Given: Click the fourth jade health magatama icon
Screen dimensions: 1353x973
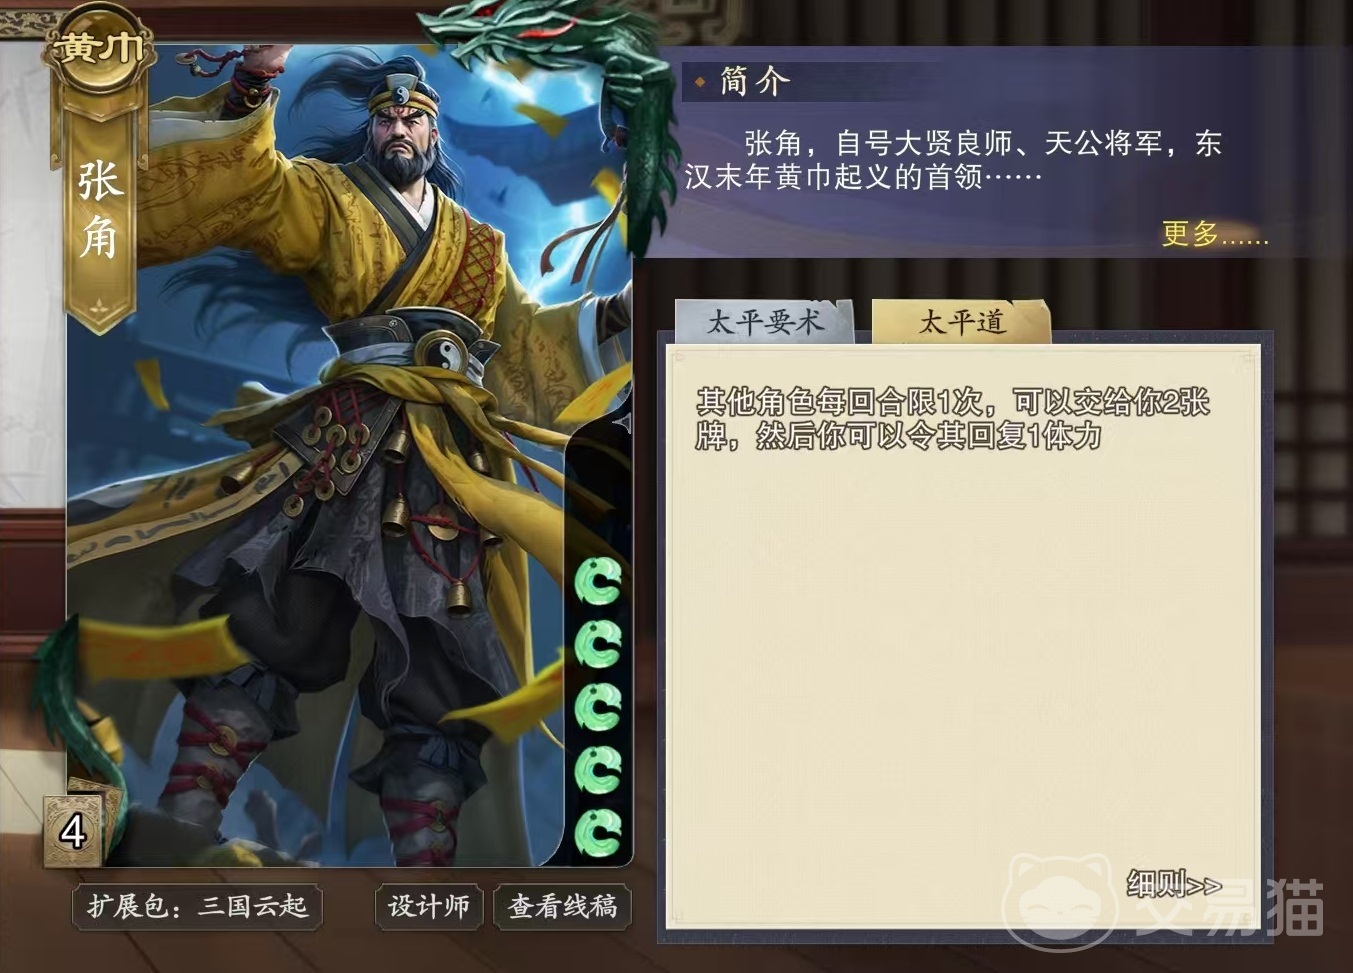Looking at the screenshot, I should [598, 770].
